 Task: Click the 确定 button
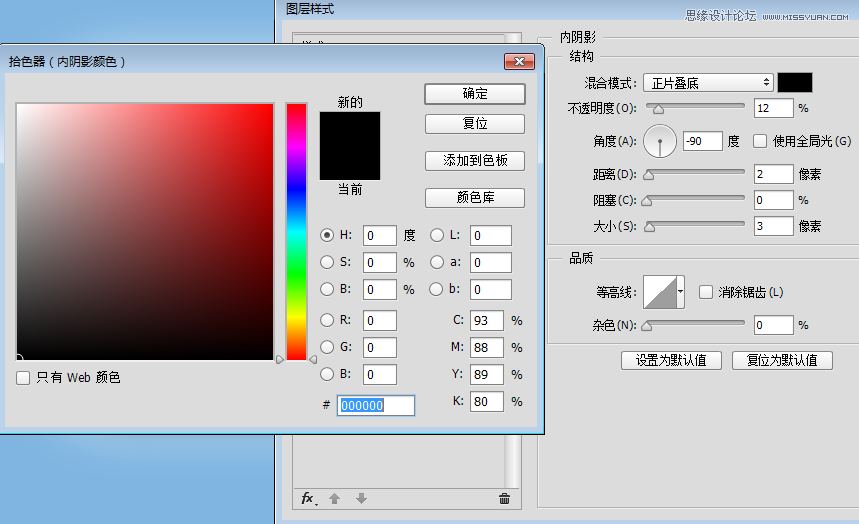click(475, 94)
